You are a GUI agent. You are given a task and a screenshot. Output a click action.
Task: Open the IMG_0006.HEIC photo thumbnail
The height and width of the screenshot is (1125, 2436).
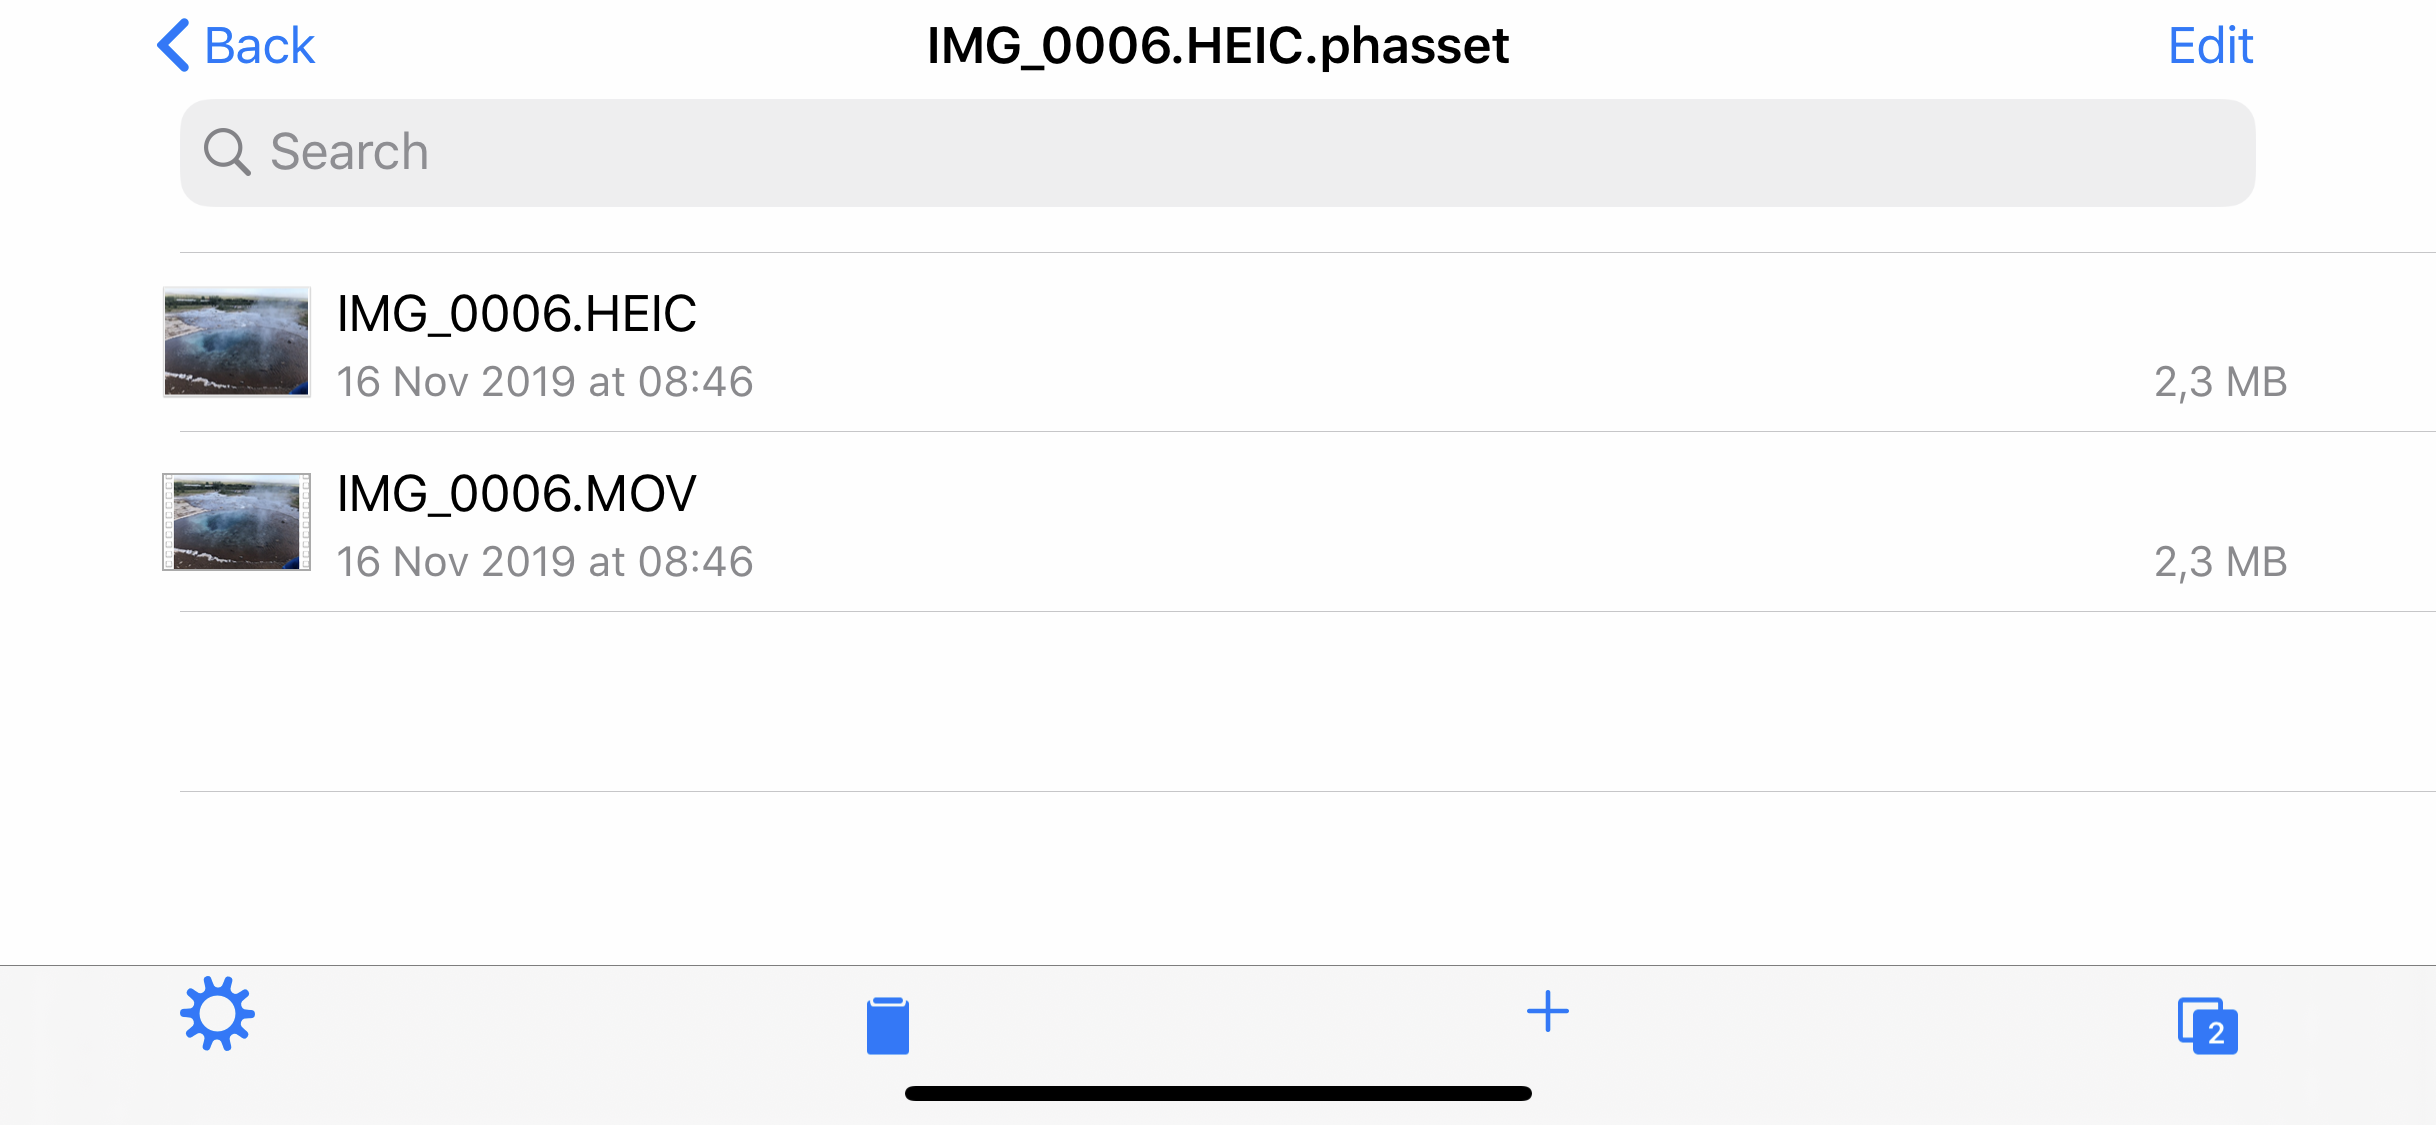coord(237,342)
